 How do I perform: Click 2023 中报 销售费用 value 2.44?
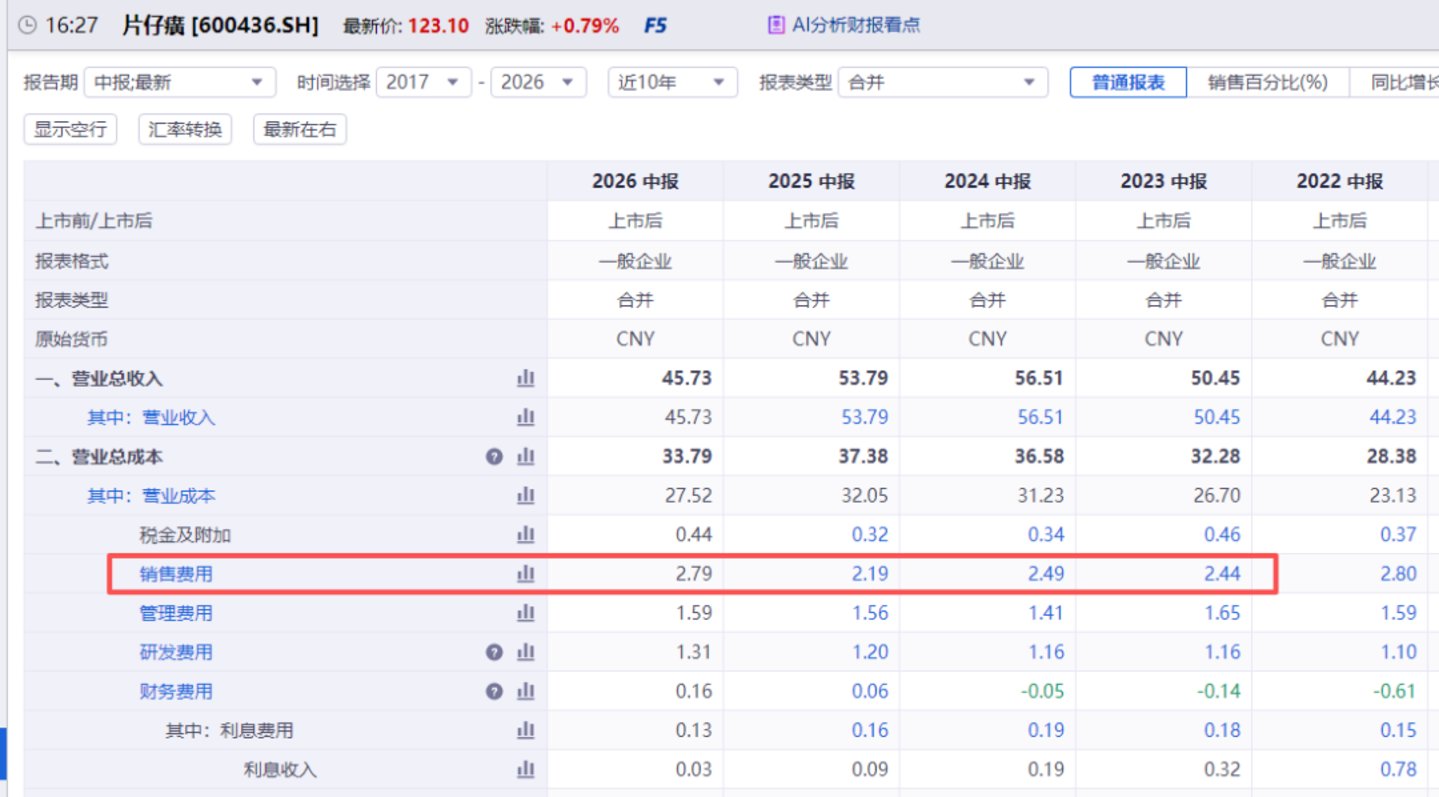pos(1222,574)
